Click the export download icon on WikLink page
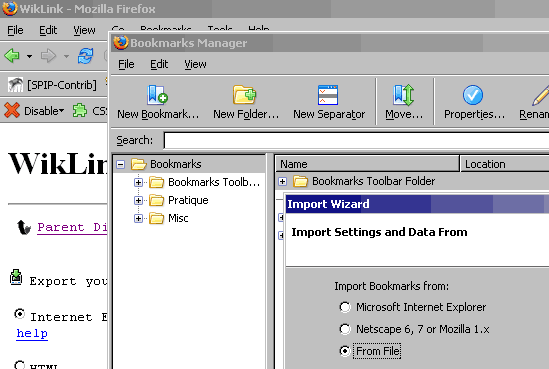This screenshot has height=369, width=549. click(x=16, y=277)
